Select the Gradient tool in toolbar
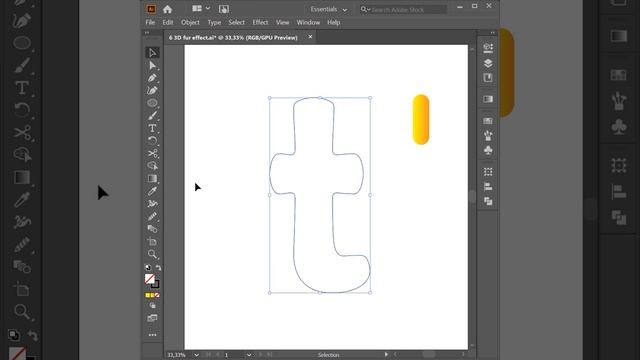 pos(152,178)
